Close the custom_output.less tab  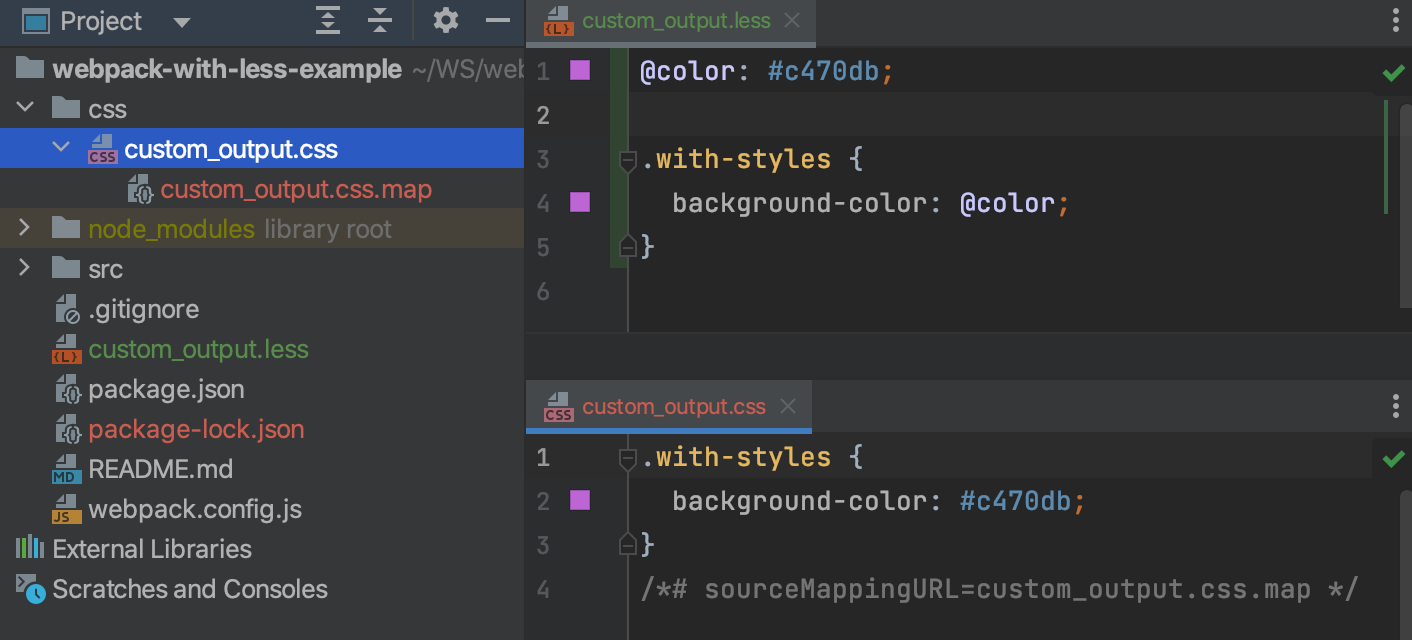coord(792,20)
